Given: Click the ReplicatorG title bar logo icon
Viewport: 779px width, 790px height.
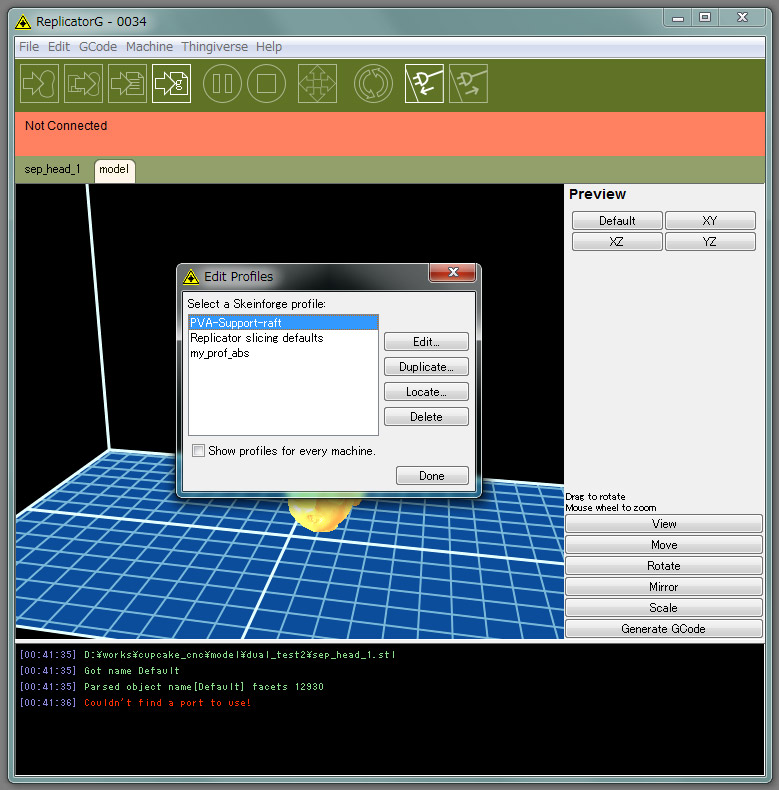Looking at the screenshot, I should (23, 22).
